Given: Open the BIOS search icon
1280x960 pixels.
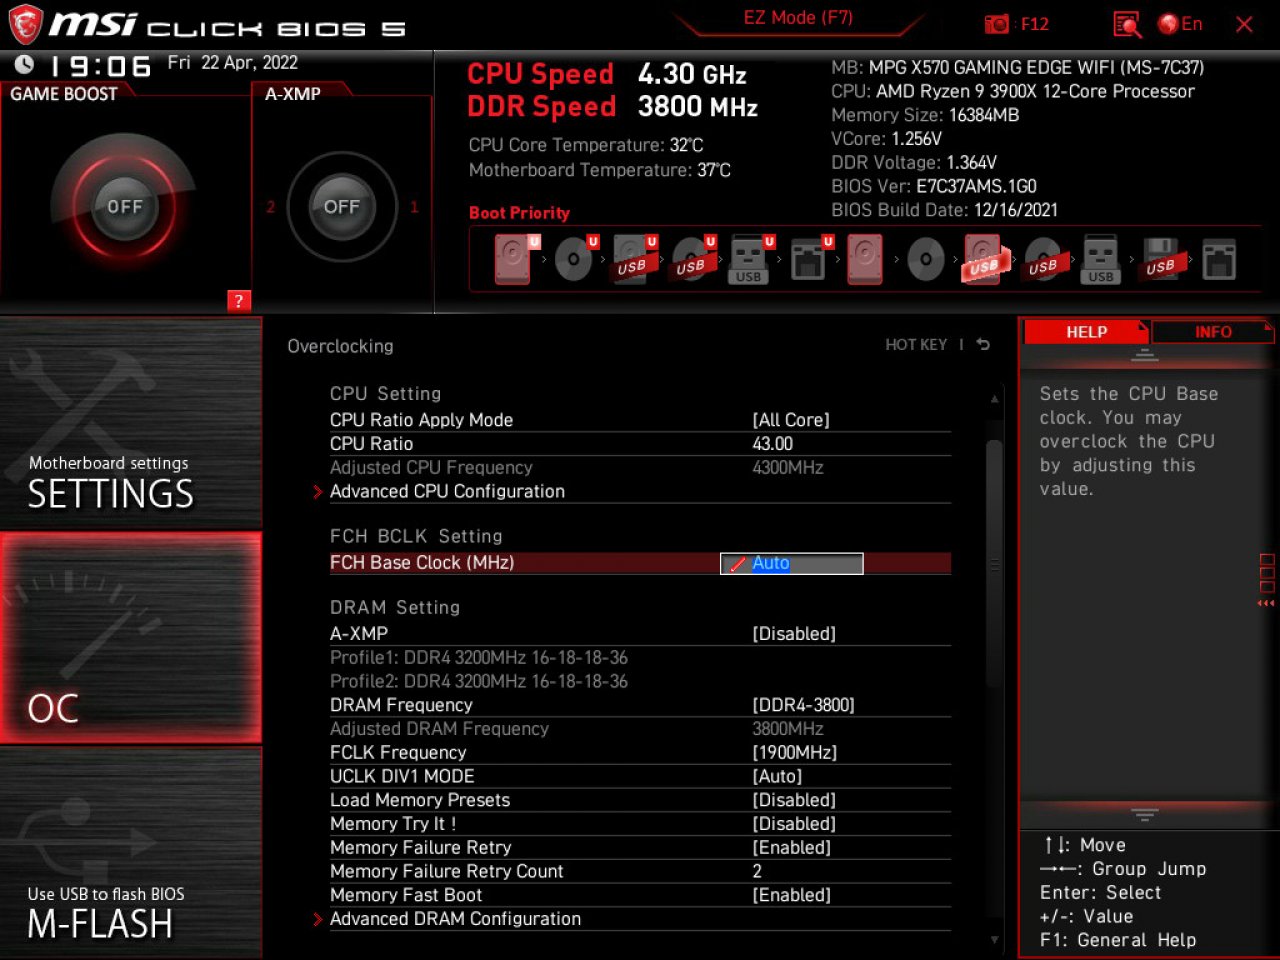Looking at the screenshot, I should tap(1127, 24).
